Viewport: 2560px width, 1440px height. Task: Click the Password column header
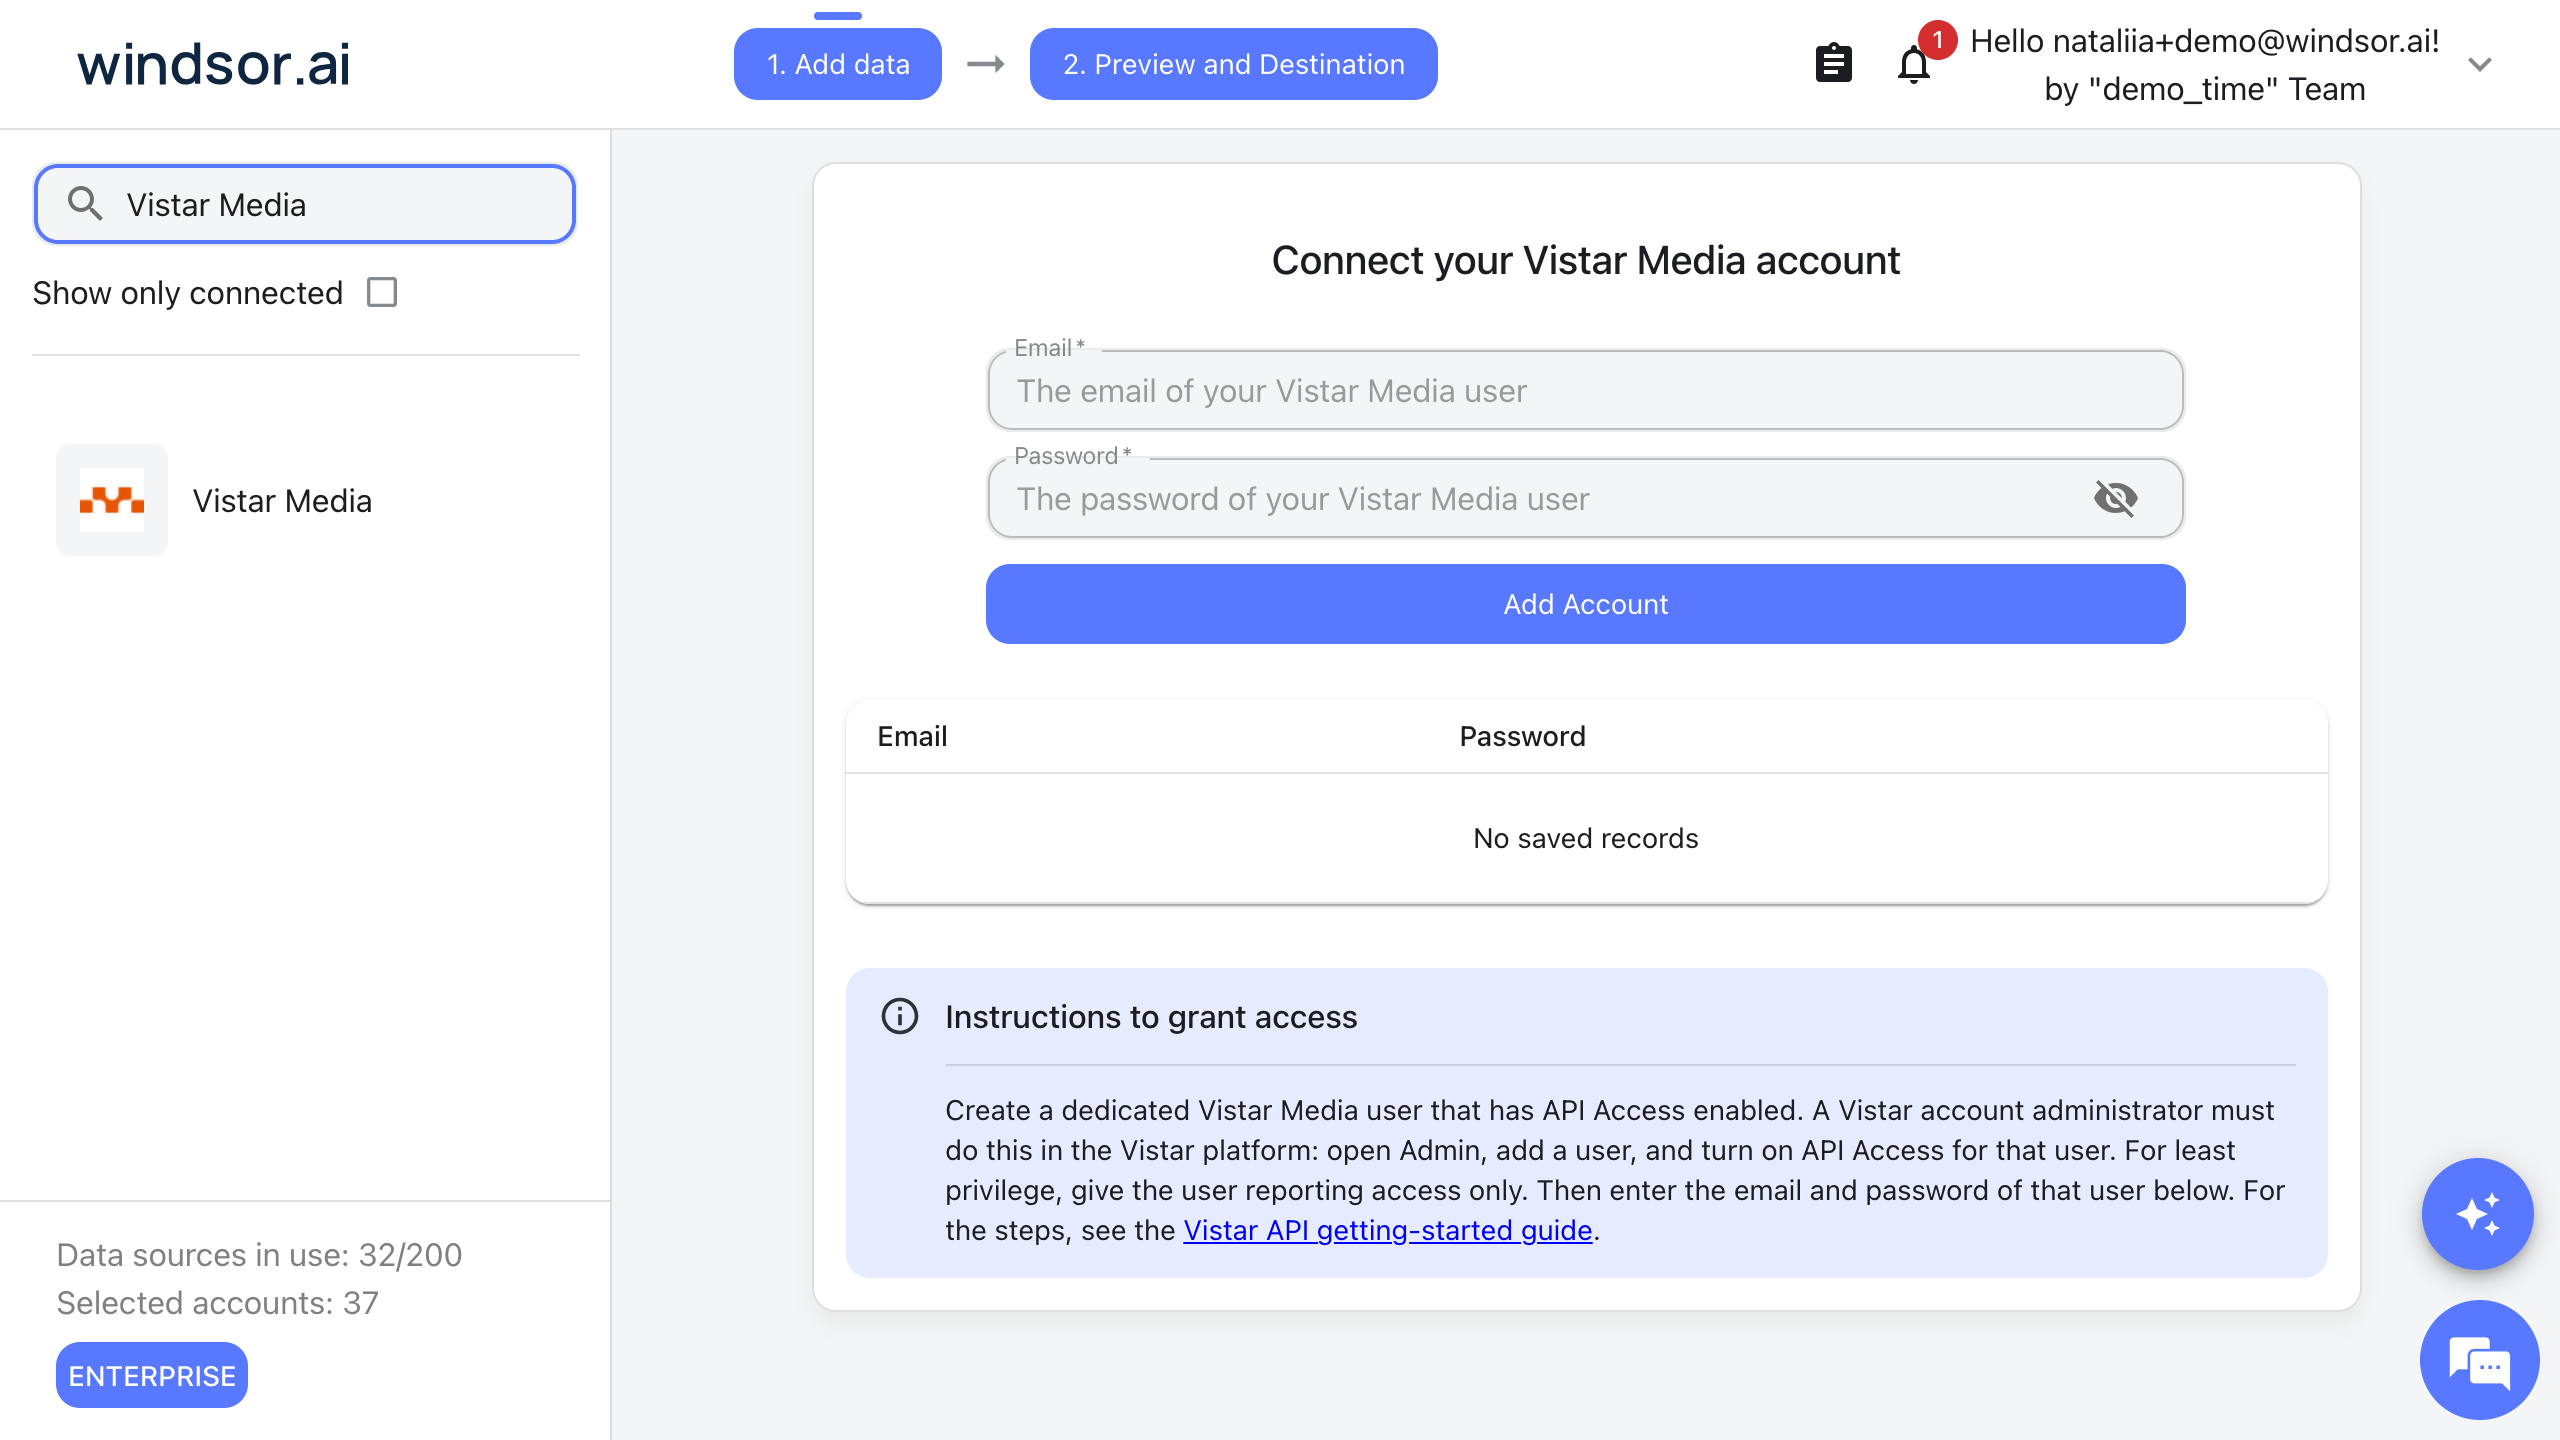pos(1522,736)
